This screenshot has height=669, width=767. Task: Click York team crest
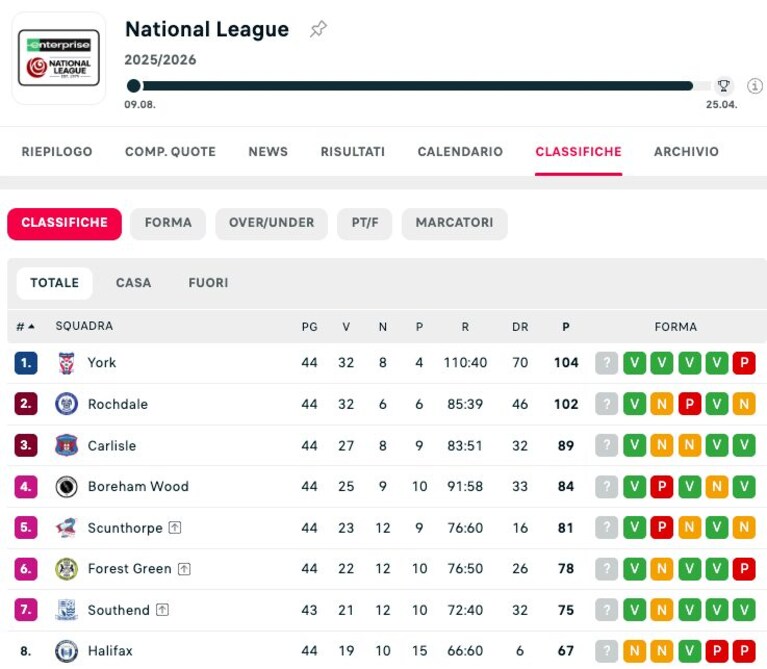[67, 363]
